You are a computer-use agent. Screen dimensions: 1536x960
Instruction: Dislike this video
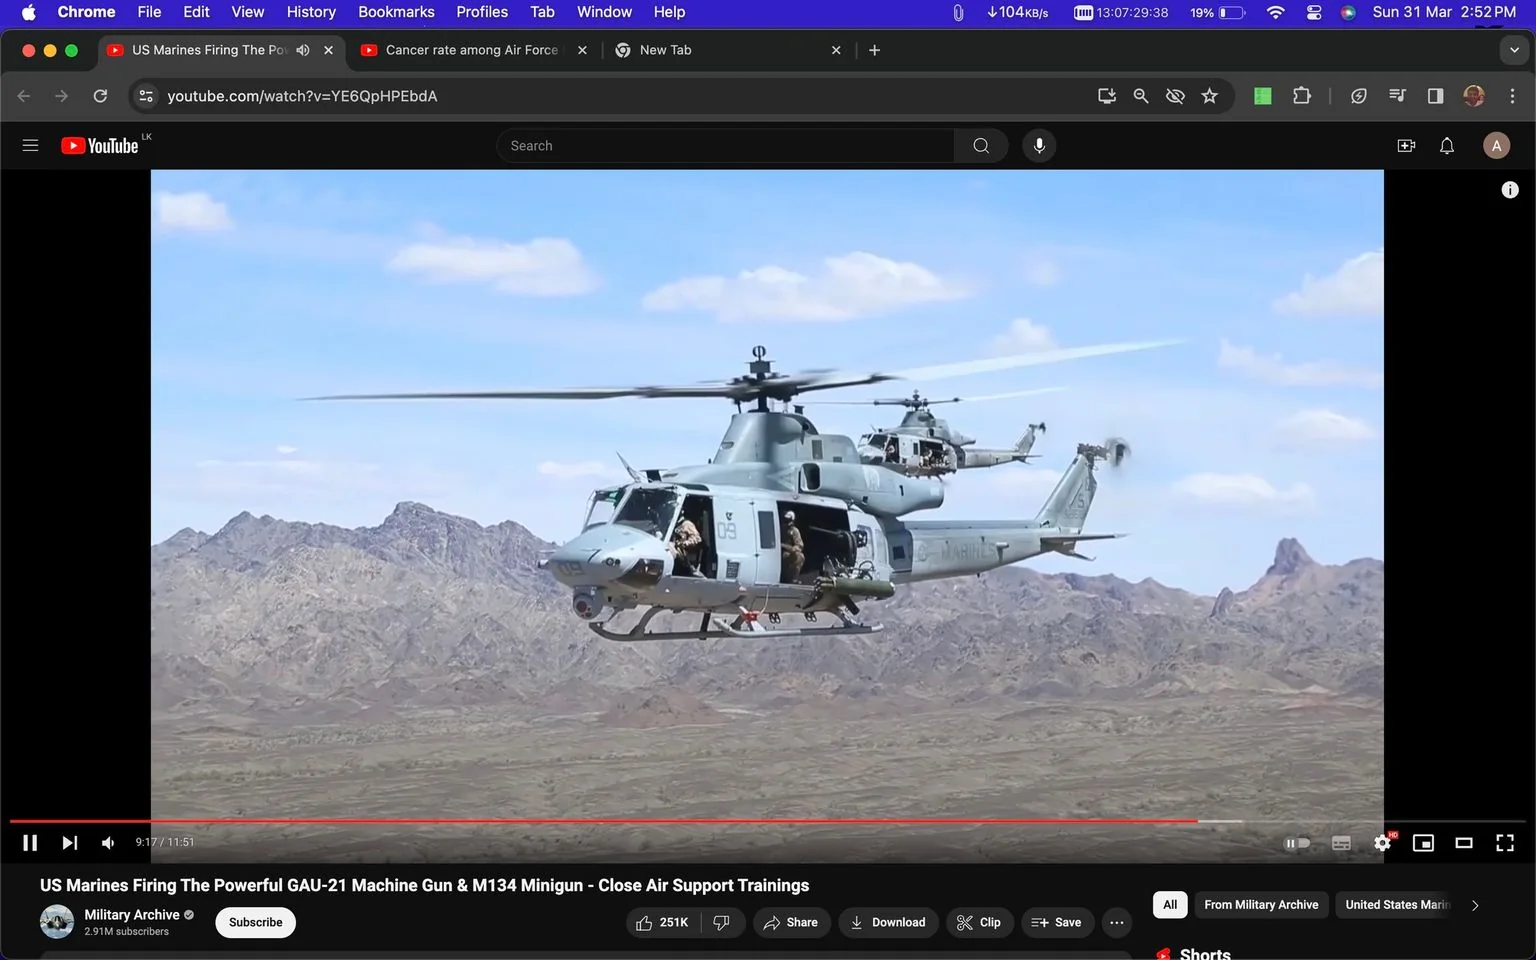tap(722, 922)
